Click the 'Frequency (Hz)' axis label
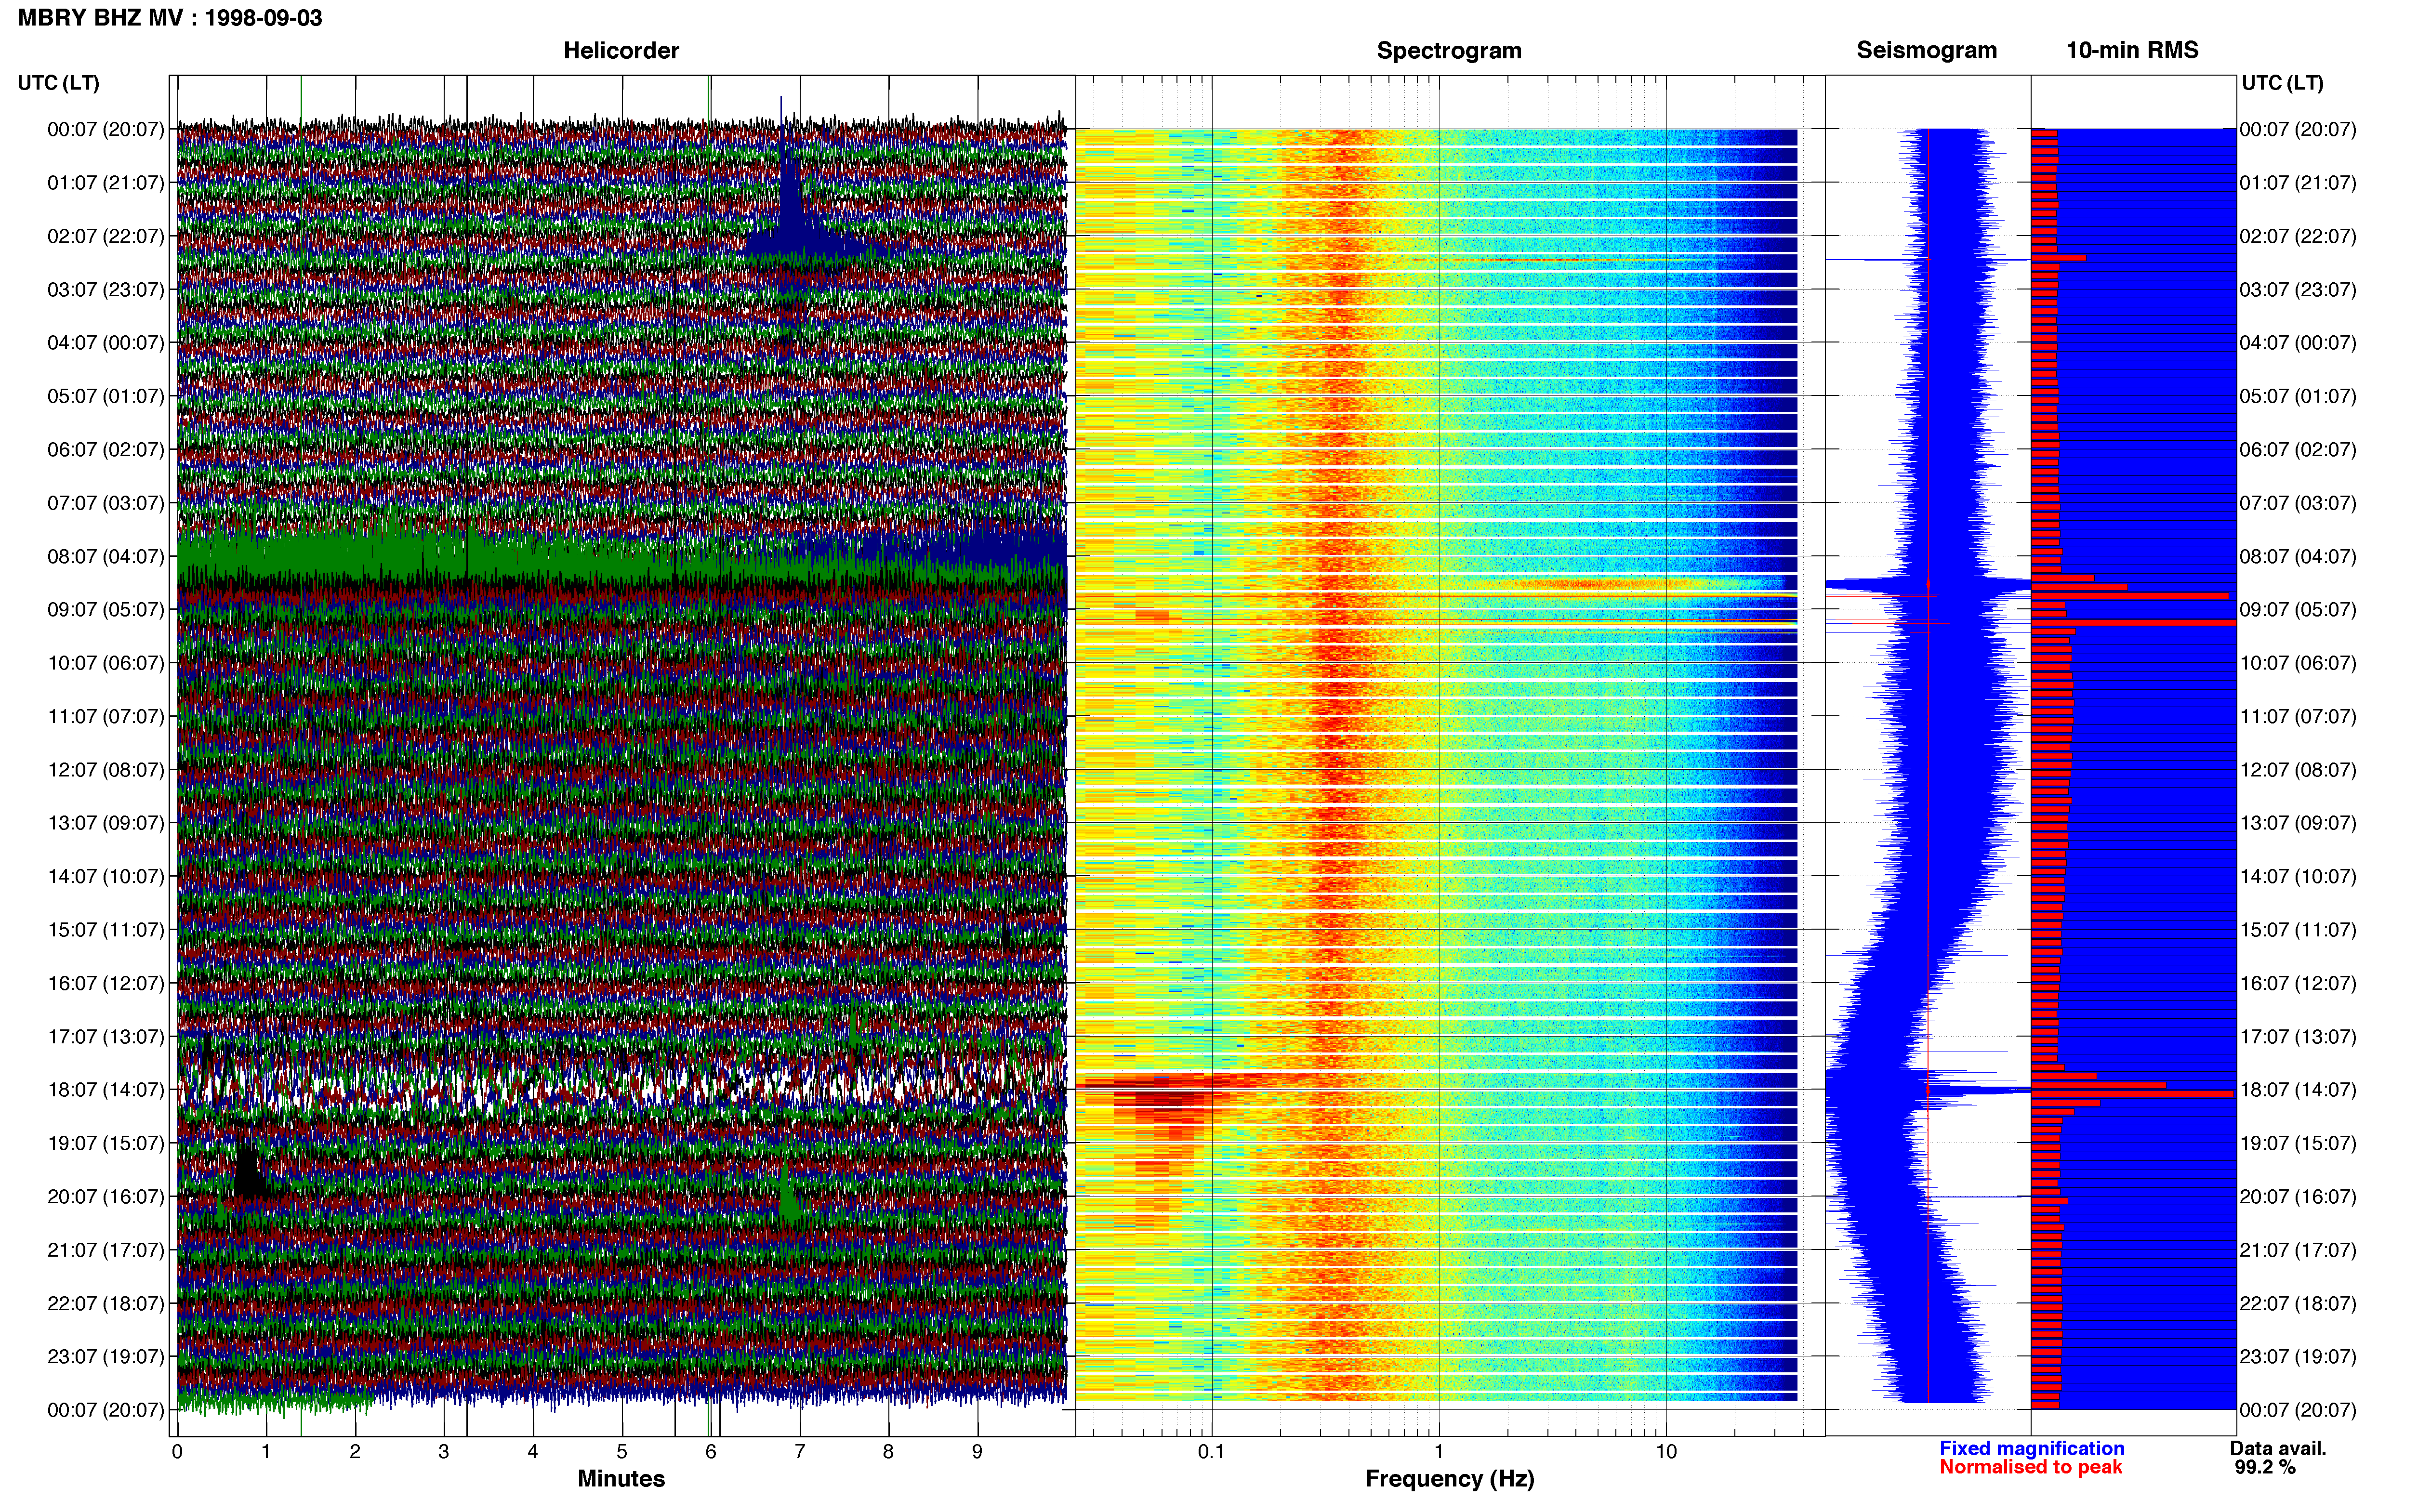The width and height of the screenshot is (2418, 1512). [1449, 1479]
